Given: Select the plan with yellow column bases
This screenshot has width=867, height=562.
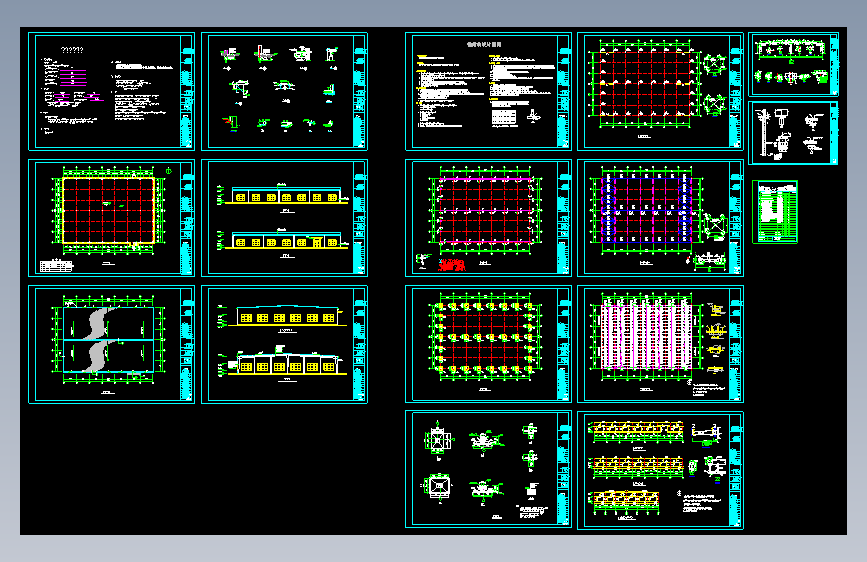Looking at the screenshot, I should [488, 344].
